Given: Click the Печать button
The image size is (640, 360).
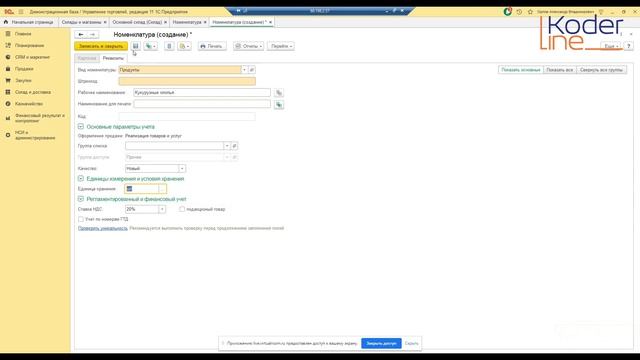Looking at the screenshot, I should [x=211, y=46].
